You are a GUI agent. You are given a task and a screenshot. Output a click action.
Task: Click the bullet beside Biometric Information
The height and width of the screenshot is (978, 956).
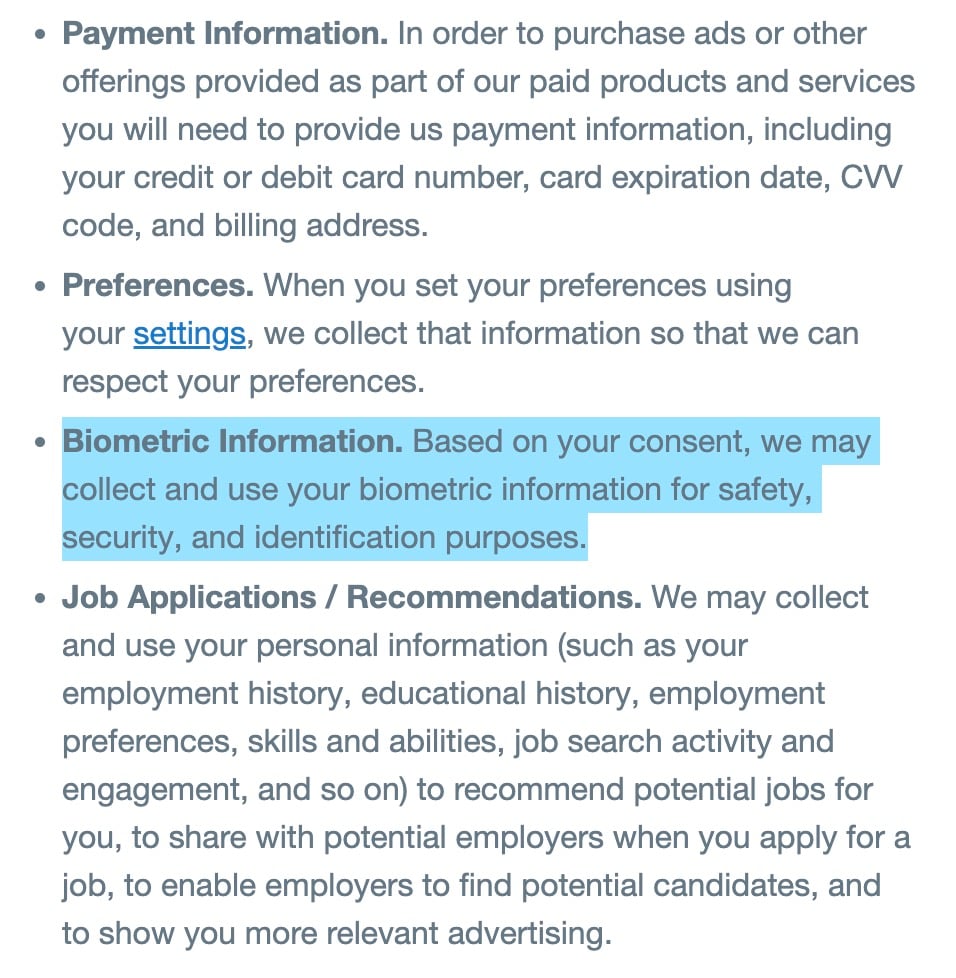click(x=41, y=443)
